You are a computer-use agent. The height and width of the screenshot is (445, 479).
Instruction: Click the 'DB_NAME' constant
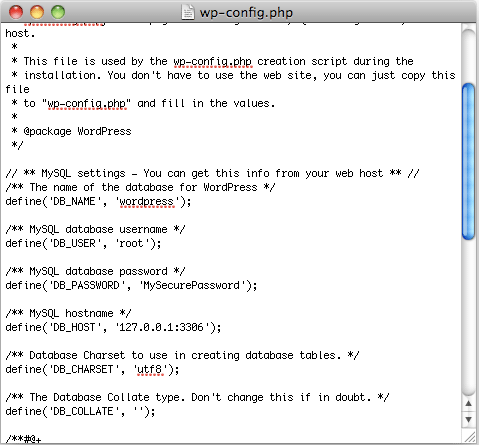[74, 202]
